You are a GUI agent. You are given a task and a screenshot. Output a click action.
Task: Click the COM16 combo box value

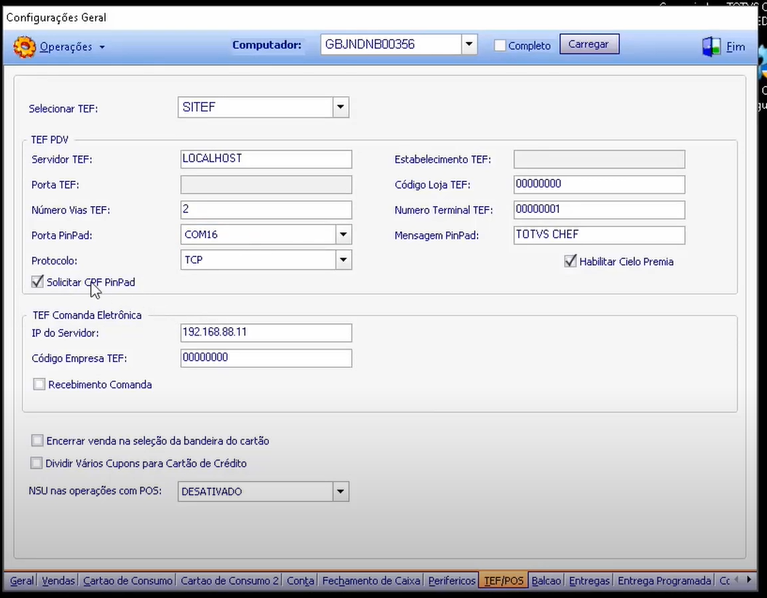coord(258,235)
